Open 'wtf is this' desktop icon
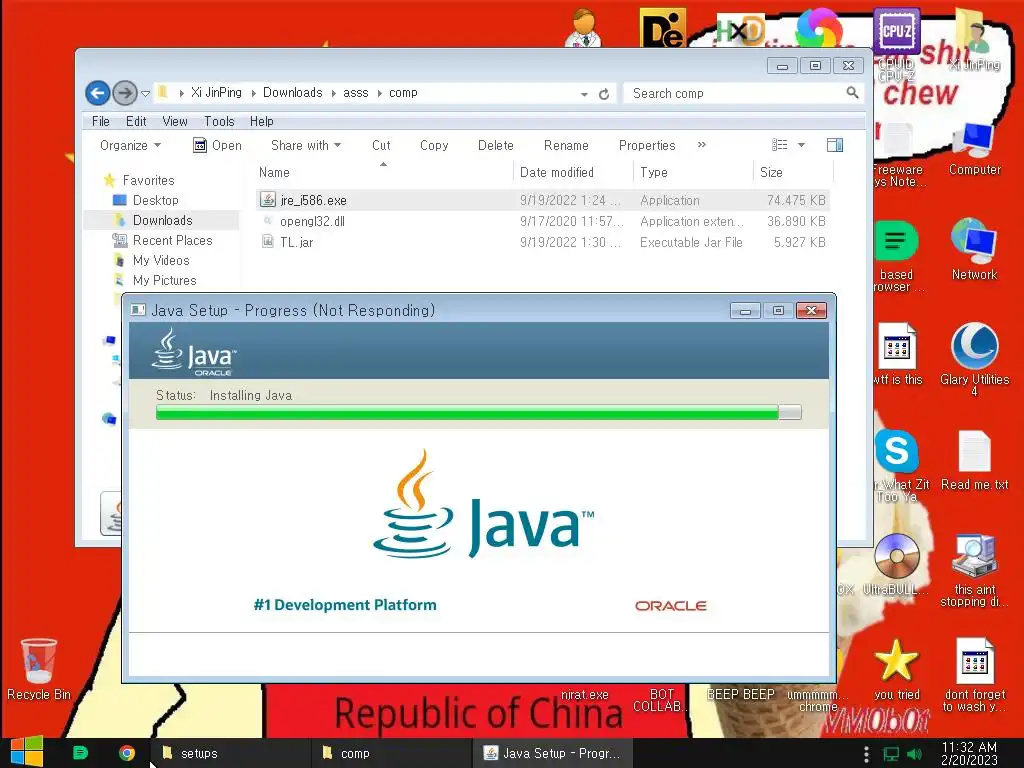Viewport: 1024px width, 768px height. pos(897,355)
